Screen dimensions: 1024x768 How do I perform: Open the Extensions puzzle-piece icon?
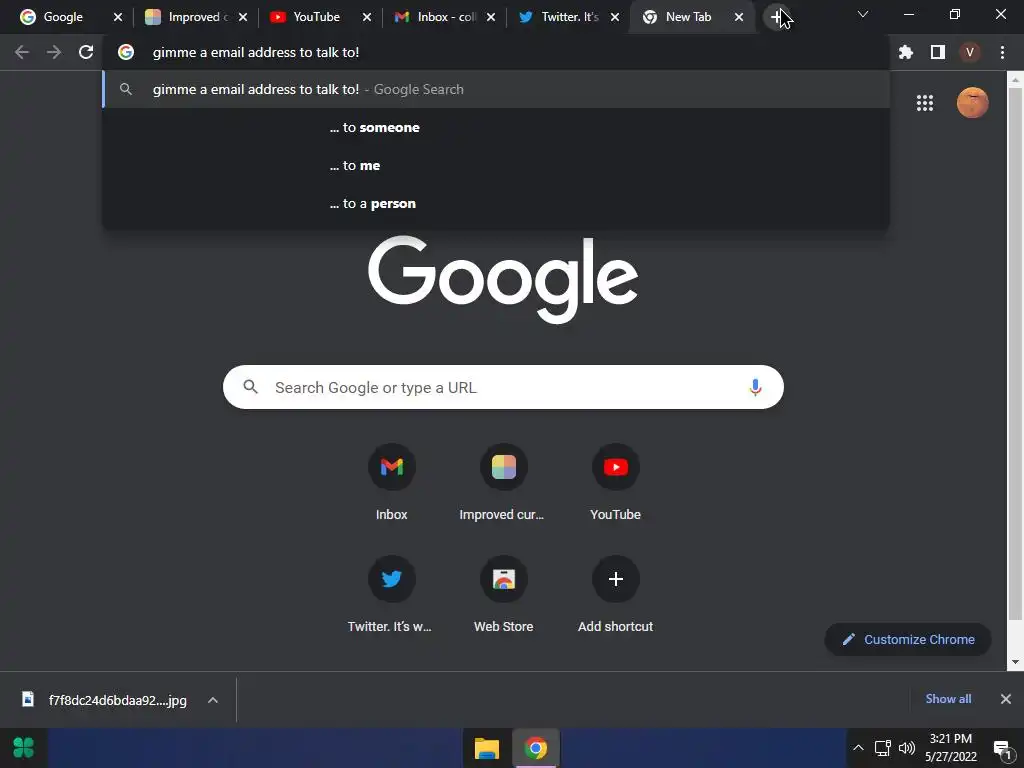(x=905, y=52)
